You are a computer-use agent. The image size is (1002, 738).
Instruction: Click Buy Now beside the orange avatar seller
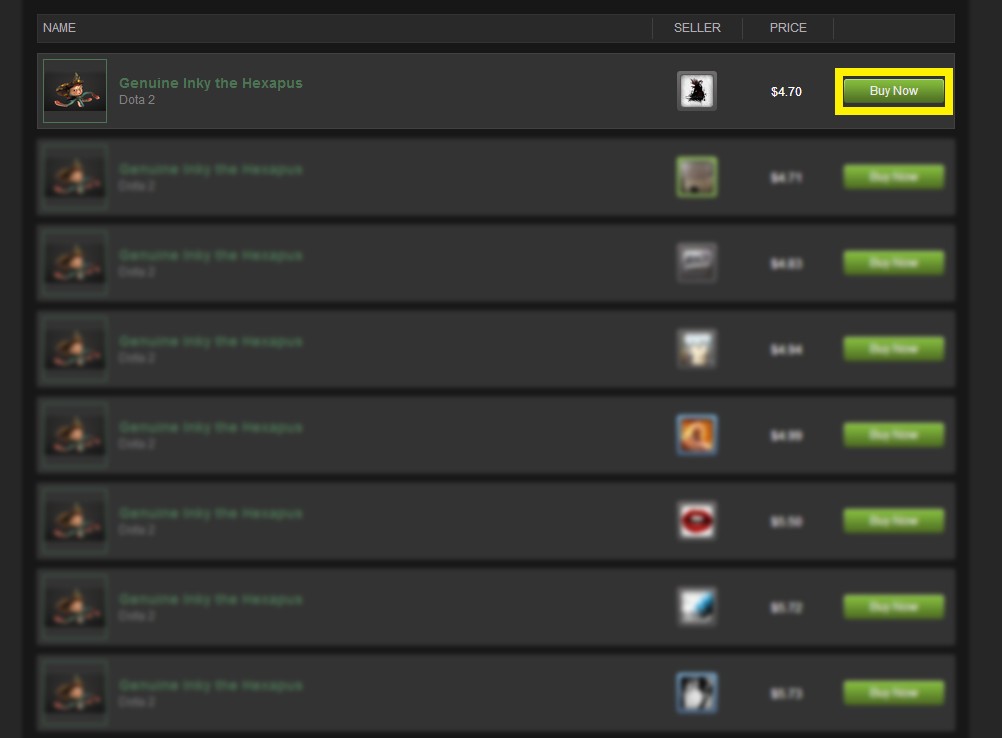[x=893, y=435]
